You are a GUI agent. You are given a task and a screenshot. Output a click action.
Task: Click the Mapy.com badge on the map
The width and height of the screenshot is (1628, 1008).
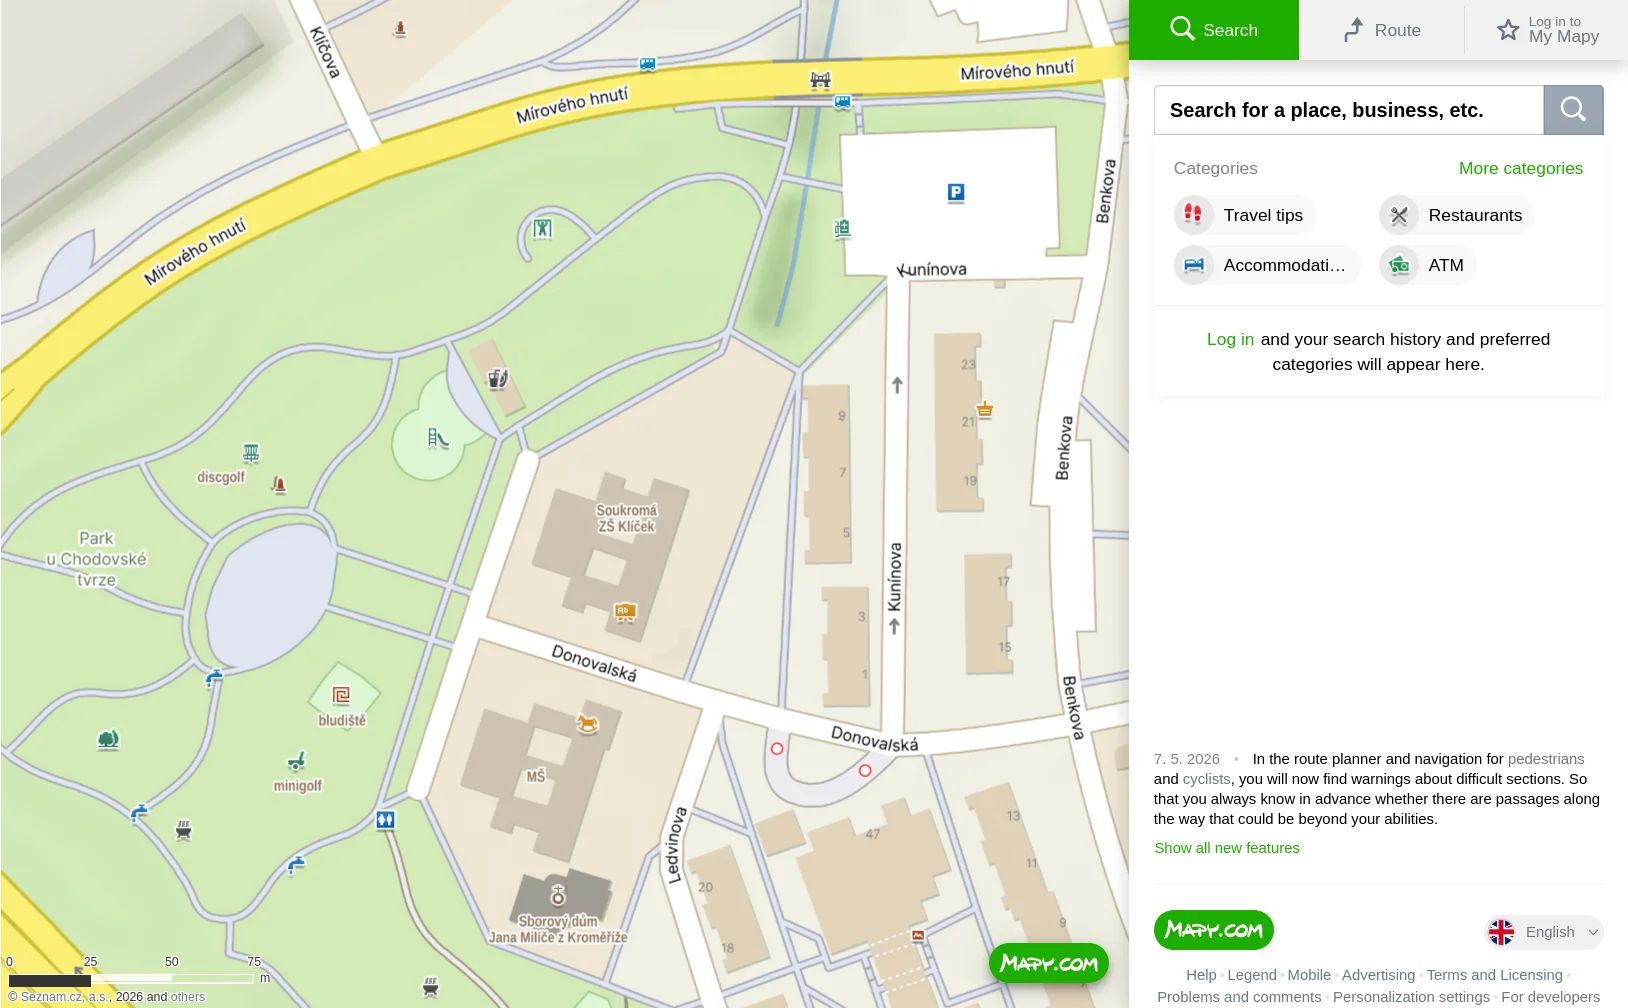1048,963
